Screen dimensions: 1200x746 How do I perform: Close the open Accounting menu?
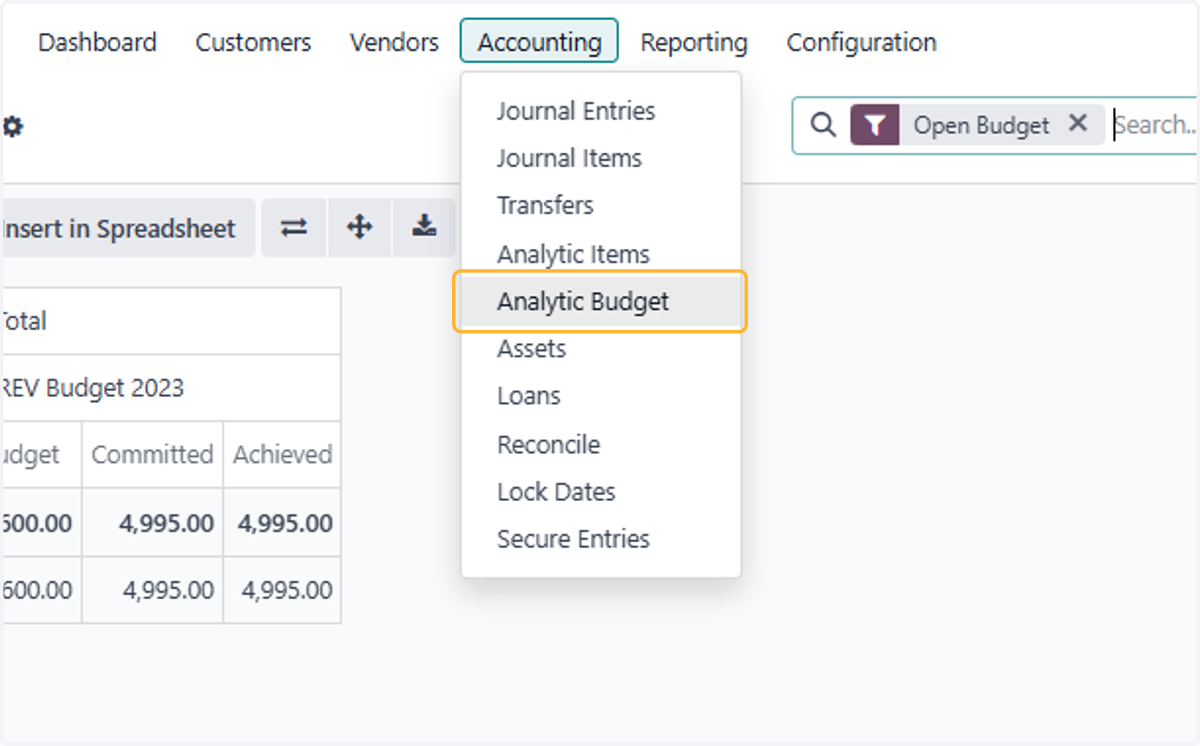(539, 42)
